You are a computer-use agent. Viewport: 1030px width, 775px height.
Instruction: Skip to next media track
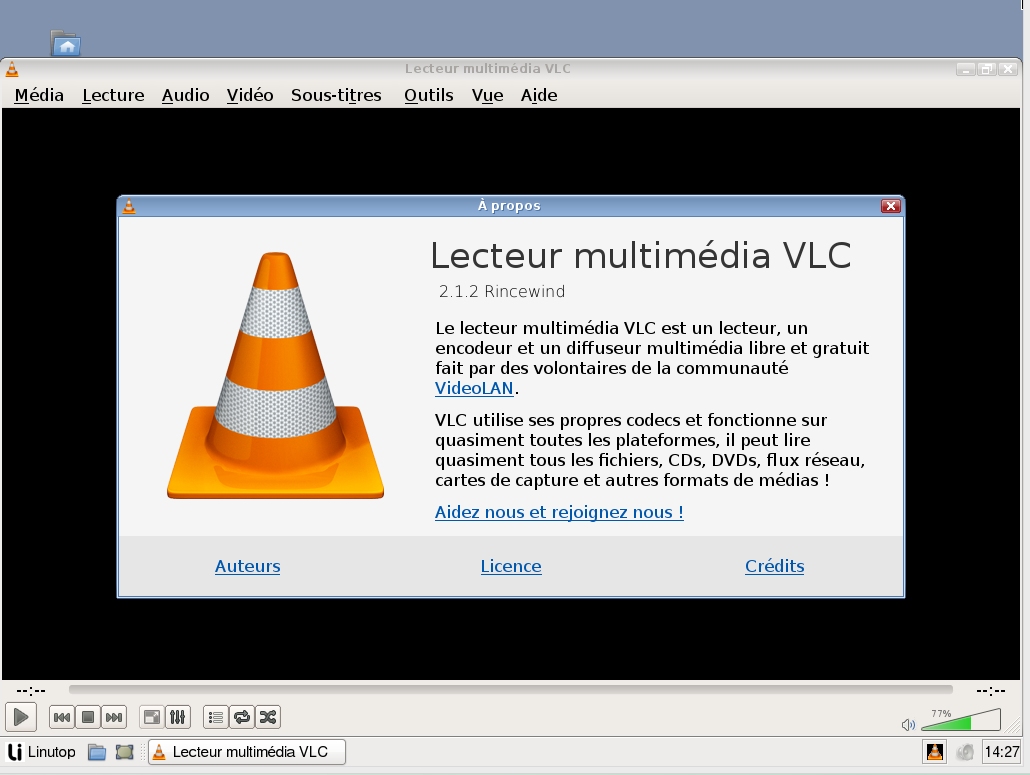pos(114,717)
